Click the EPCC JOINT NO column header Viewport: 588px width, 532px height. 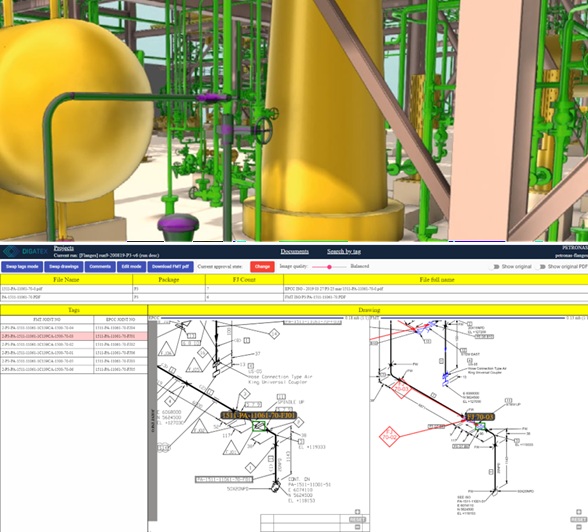(120, 320)
